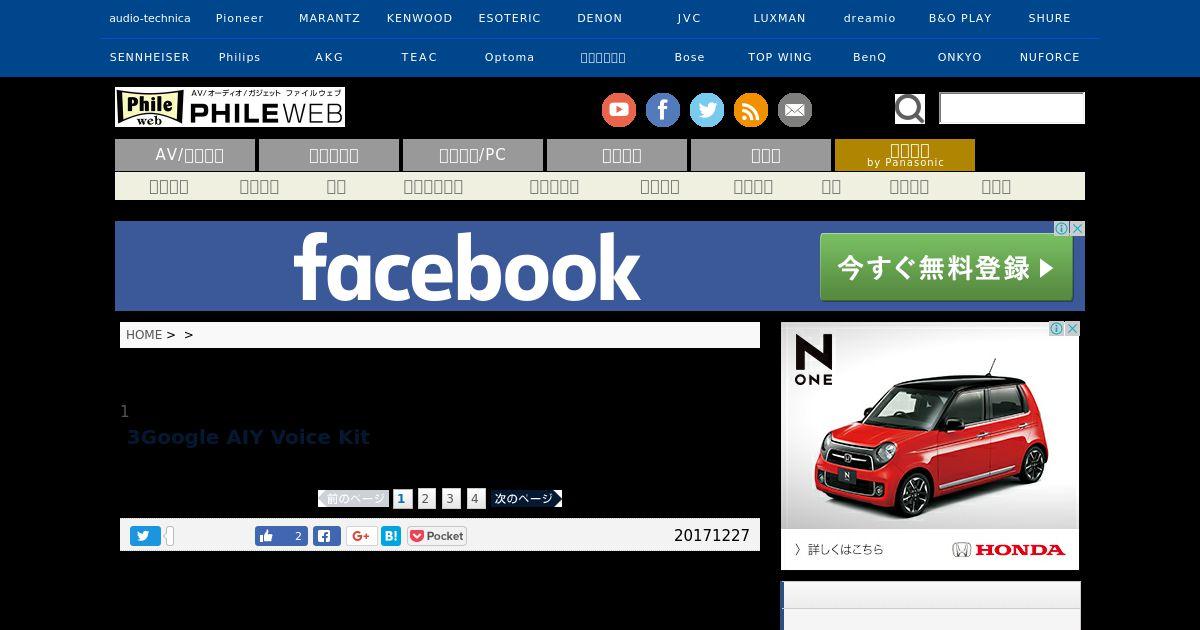Viewport: 1200px width, 630px height.
Task: Open the BenQ brand link
Action: [x=870, y=57]
